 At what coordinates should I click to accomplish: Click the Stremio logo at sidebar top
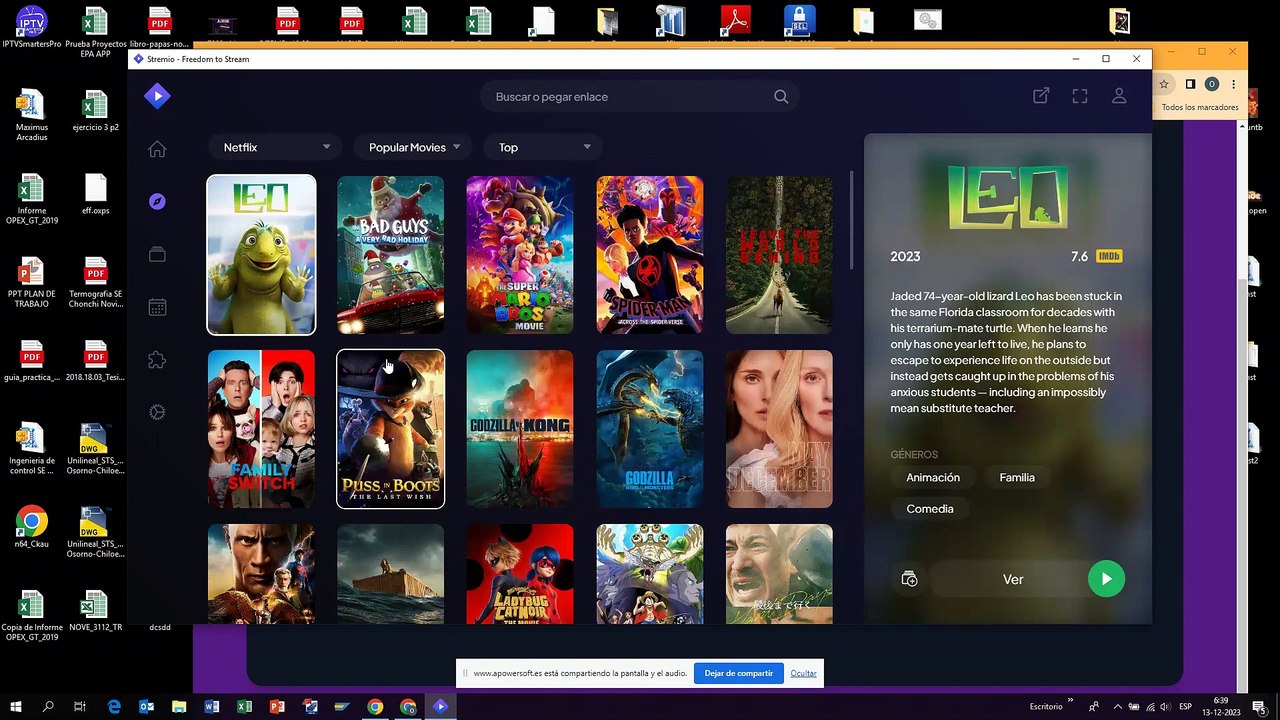pyautogui.click(x=157, y=96)
